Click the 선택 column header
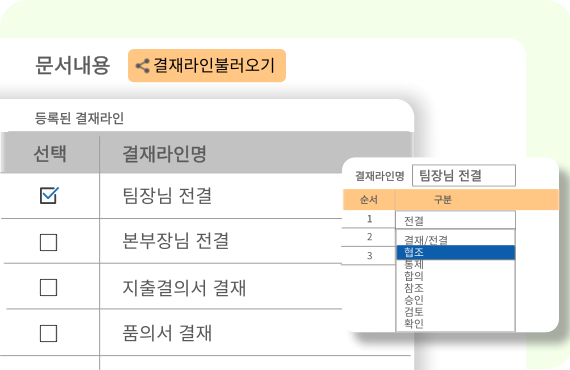 coord(50,153)
